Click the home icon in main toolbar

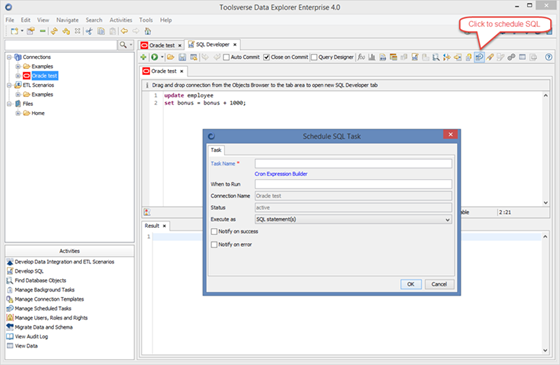(x=148, y=31)
